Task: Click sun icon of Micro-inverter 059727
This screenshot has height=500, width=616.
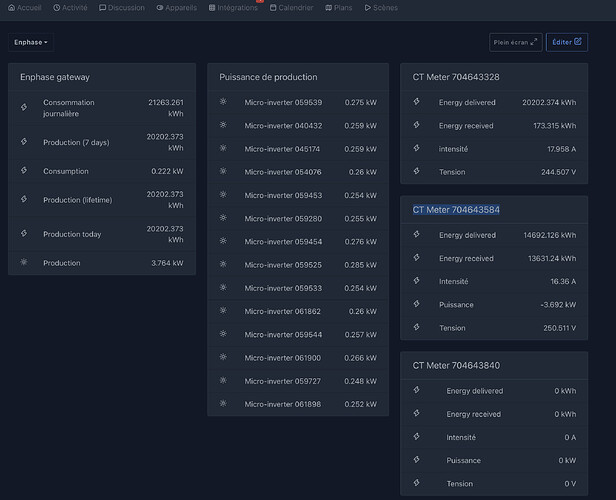Action: coord(223,380)
